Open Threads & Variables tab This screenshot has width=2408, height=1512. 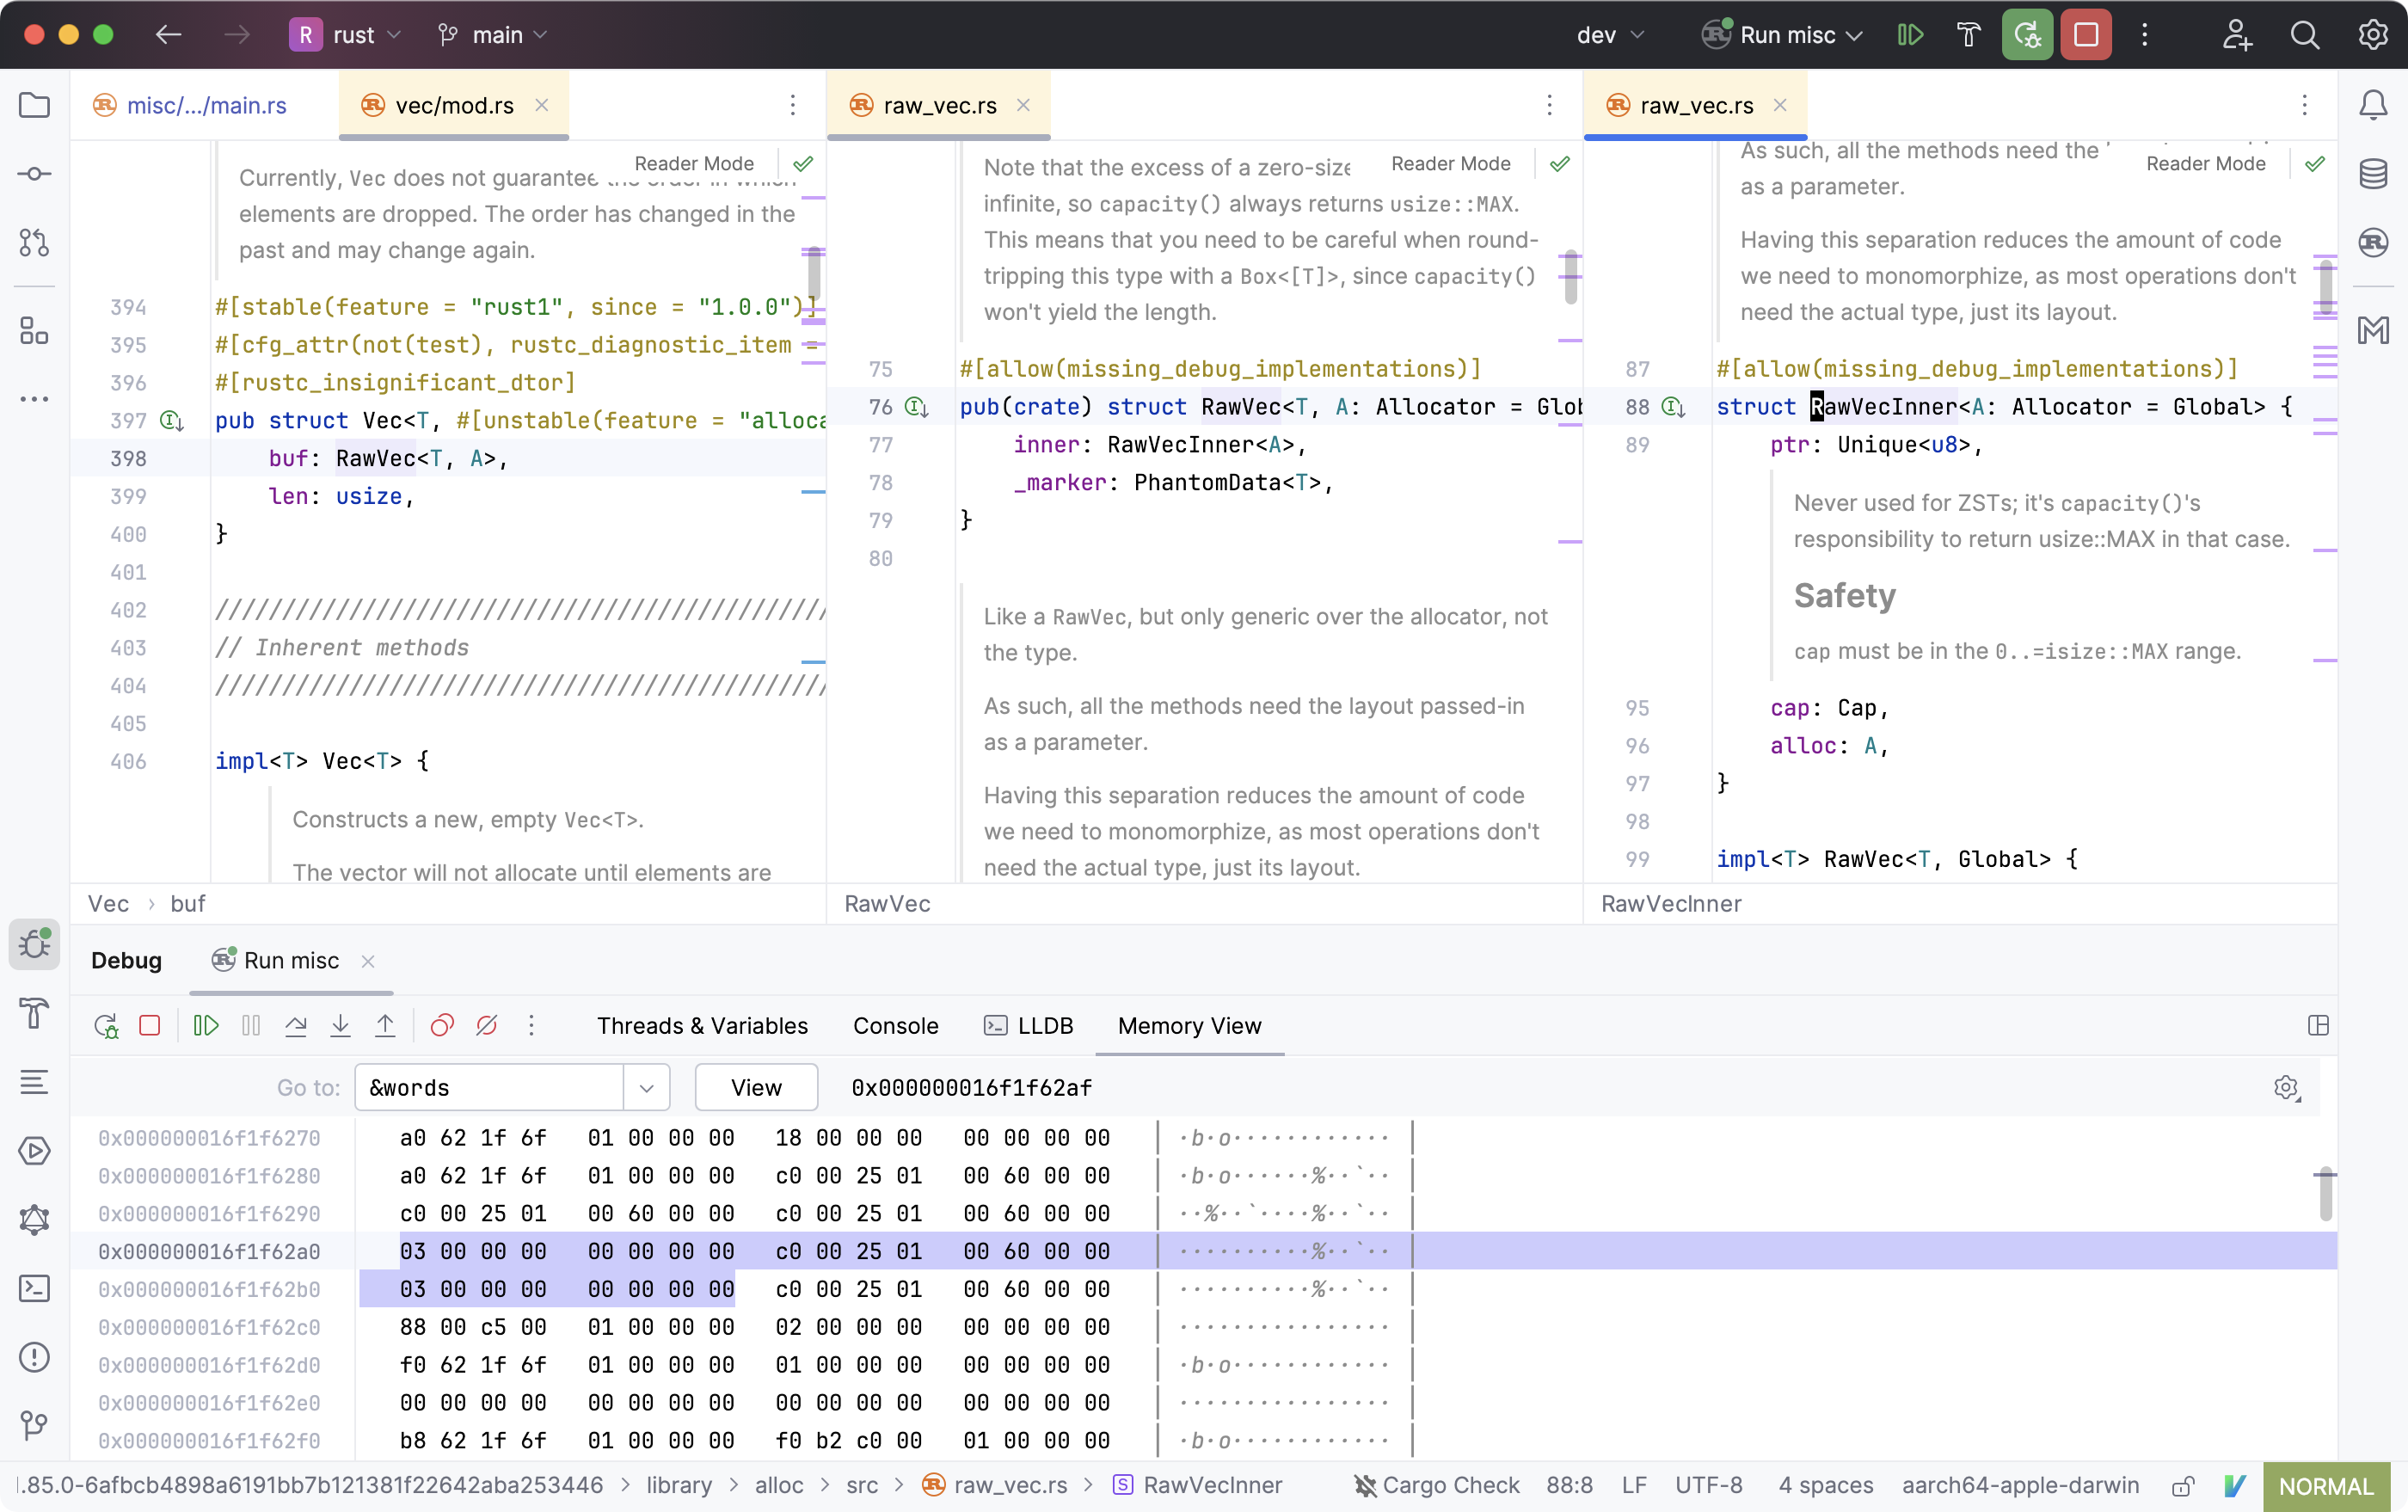click(x=702, y=1026)
